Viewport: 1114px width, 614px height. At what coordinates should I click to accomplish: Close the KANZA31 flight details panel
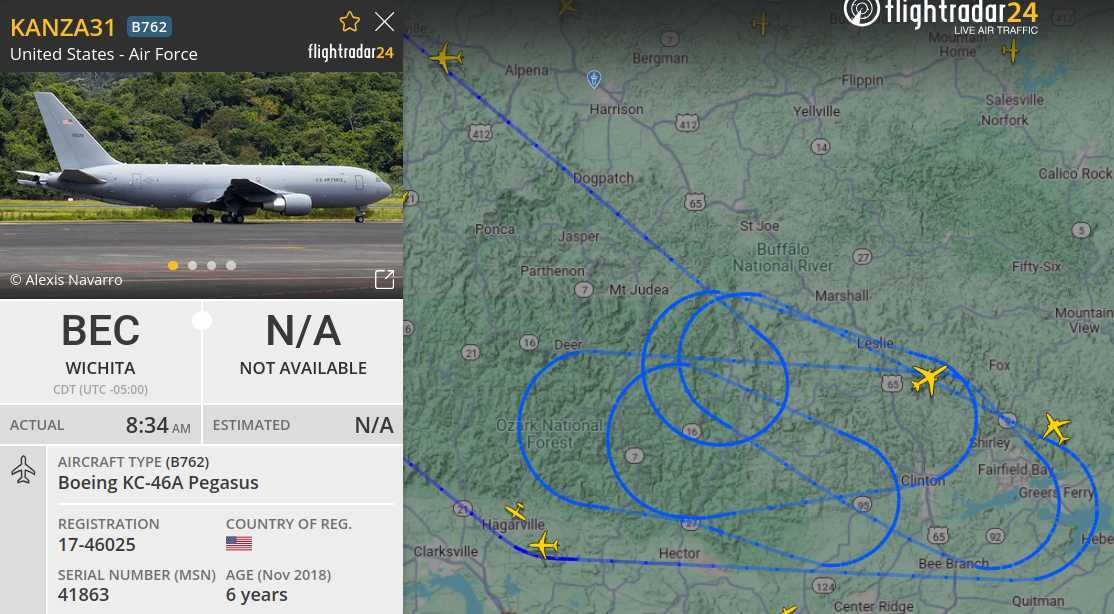coord(384,22)
